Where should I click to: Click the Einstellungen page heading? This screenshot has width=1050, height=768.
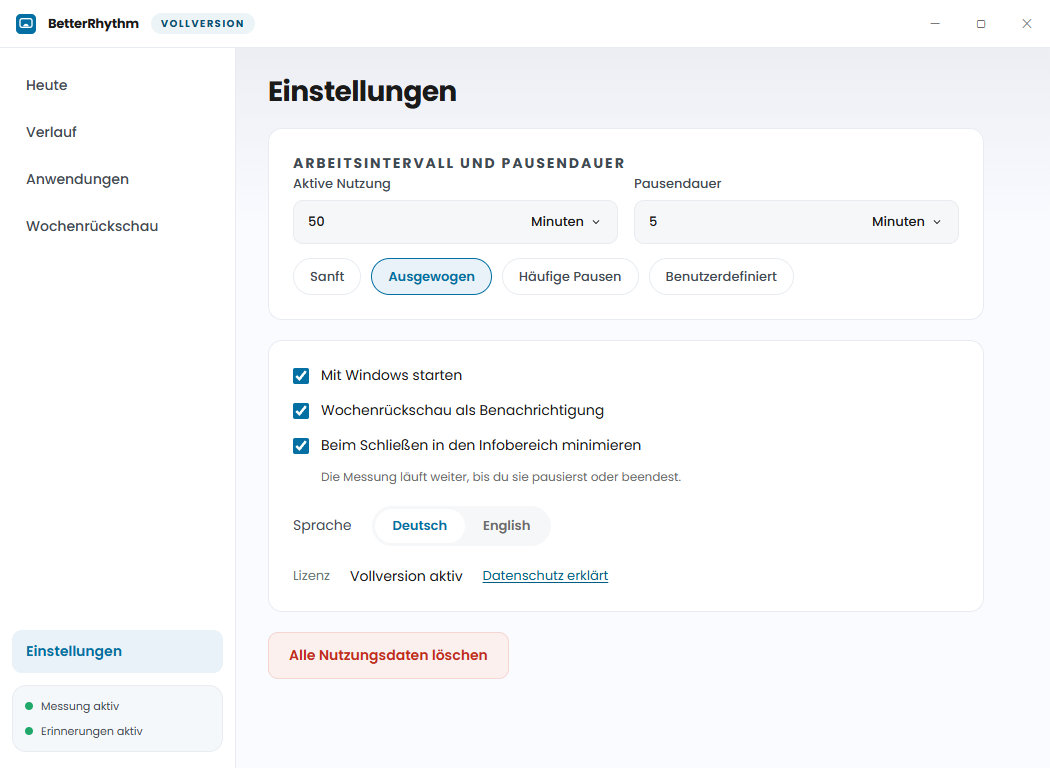coord(362,92)
